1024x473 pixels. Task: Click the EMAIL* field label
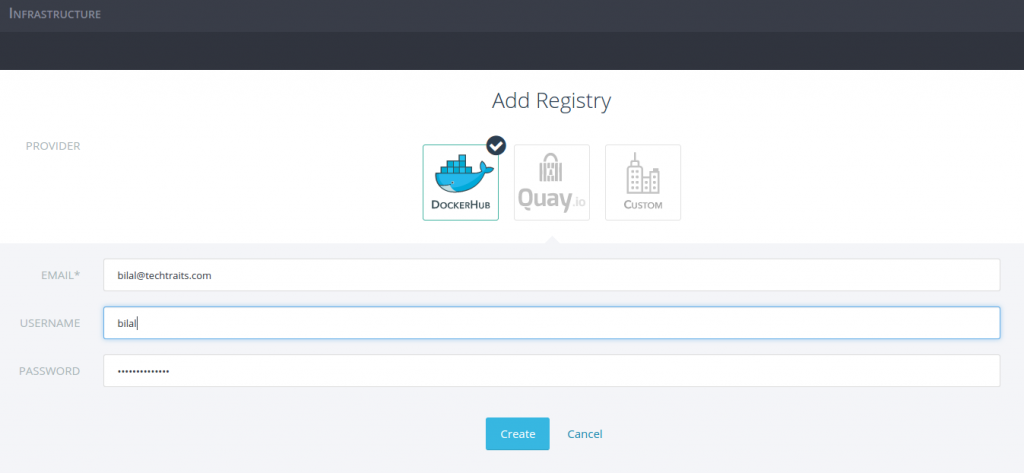click(56, 275)
